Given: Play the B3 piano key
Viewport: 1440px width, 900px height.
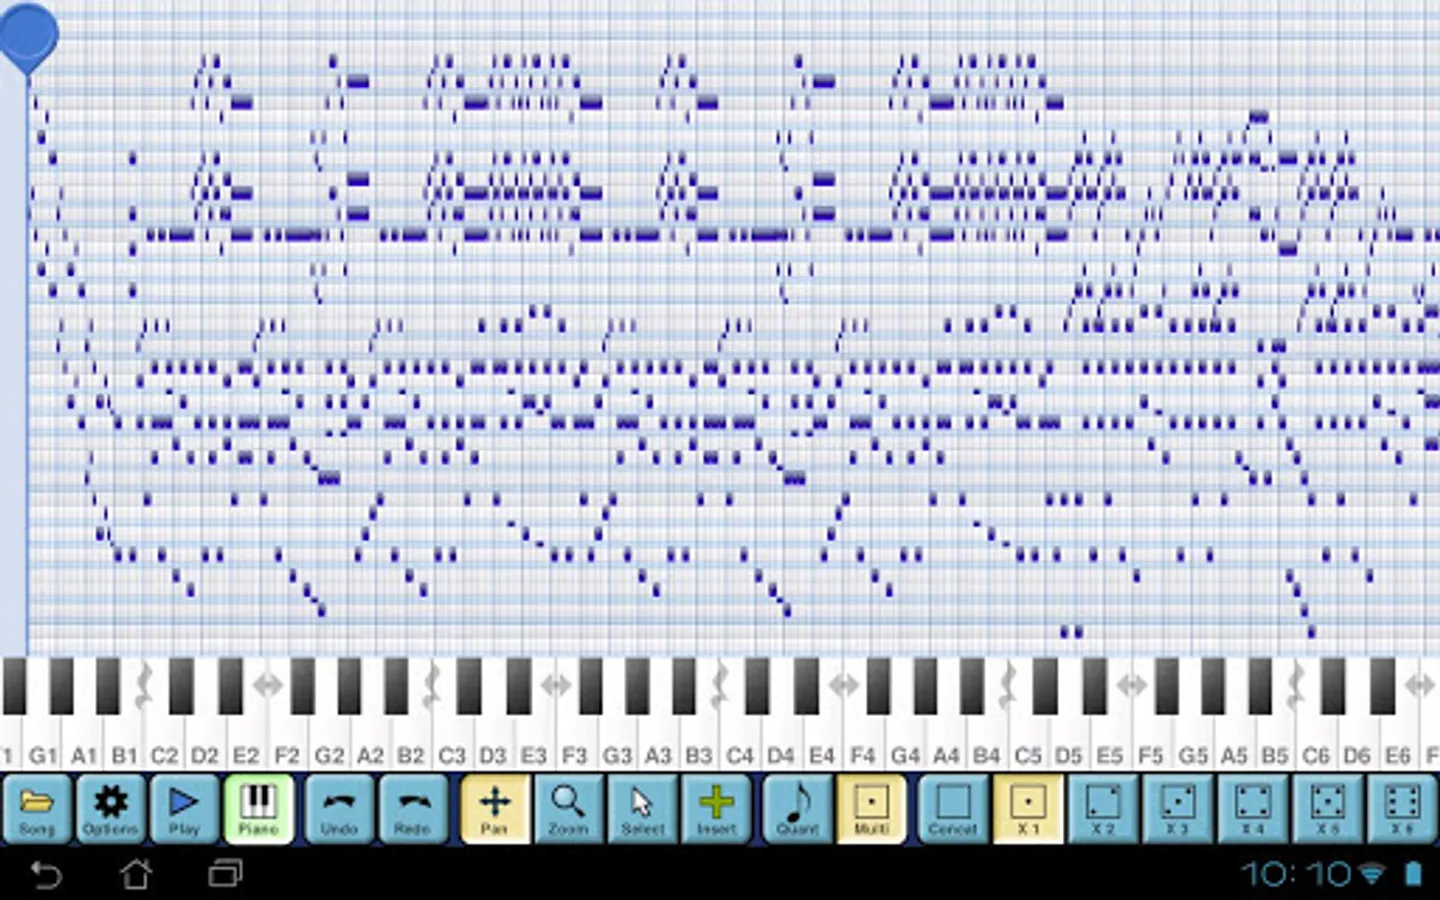Looking at the screenshot, I should (x=699, y=740).
